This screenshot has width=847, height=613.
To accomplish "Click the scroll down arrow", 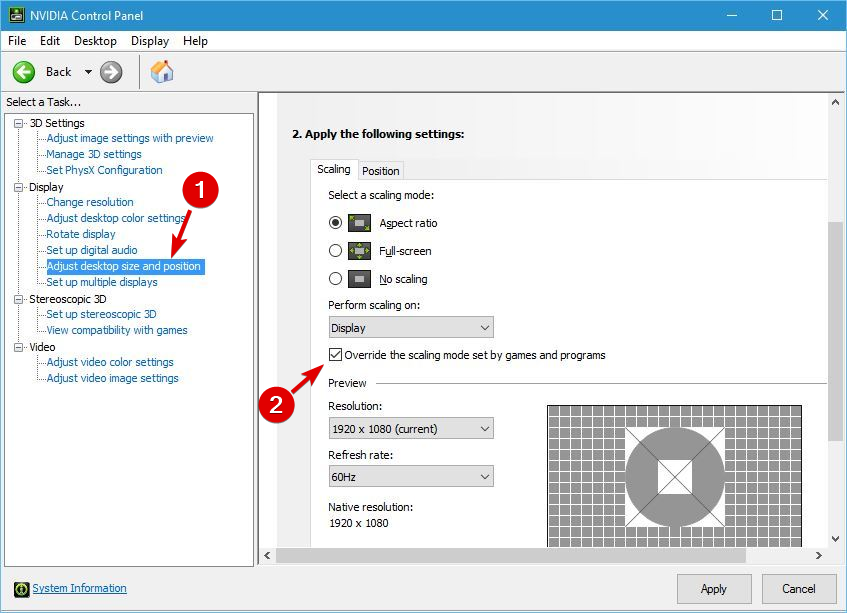I will (x=835, y=538).
